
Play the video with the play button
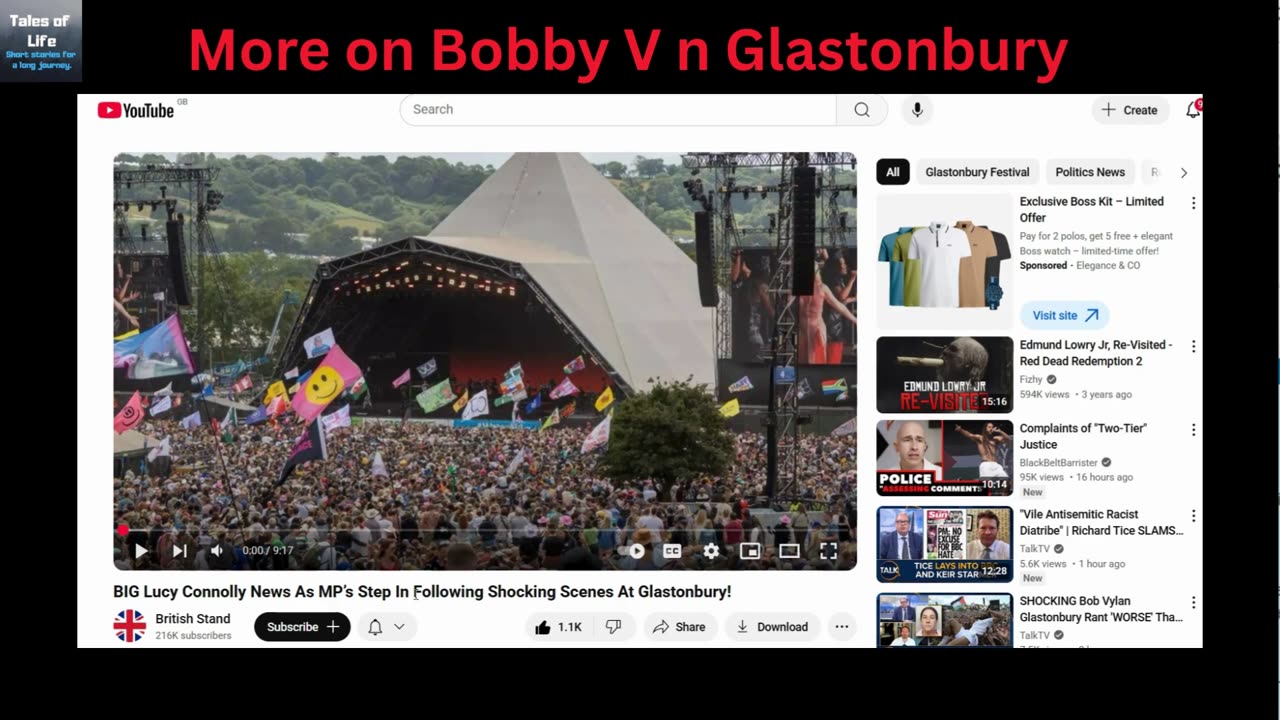(x=141, y=551)
